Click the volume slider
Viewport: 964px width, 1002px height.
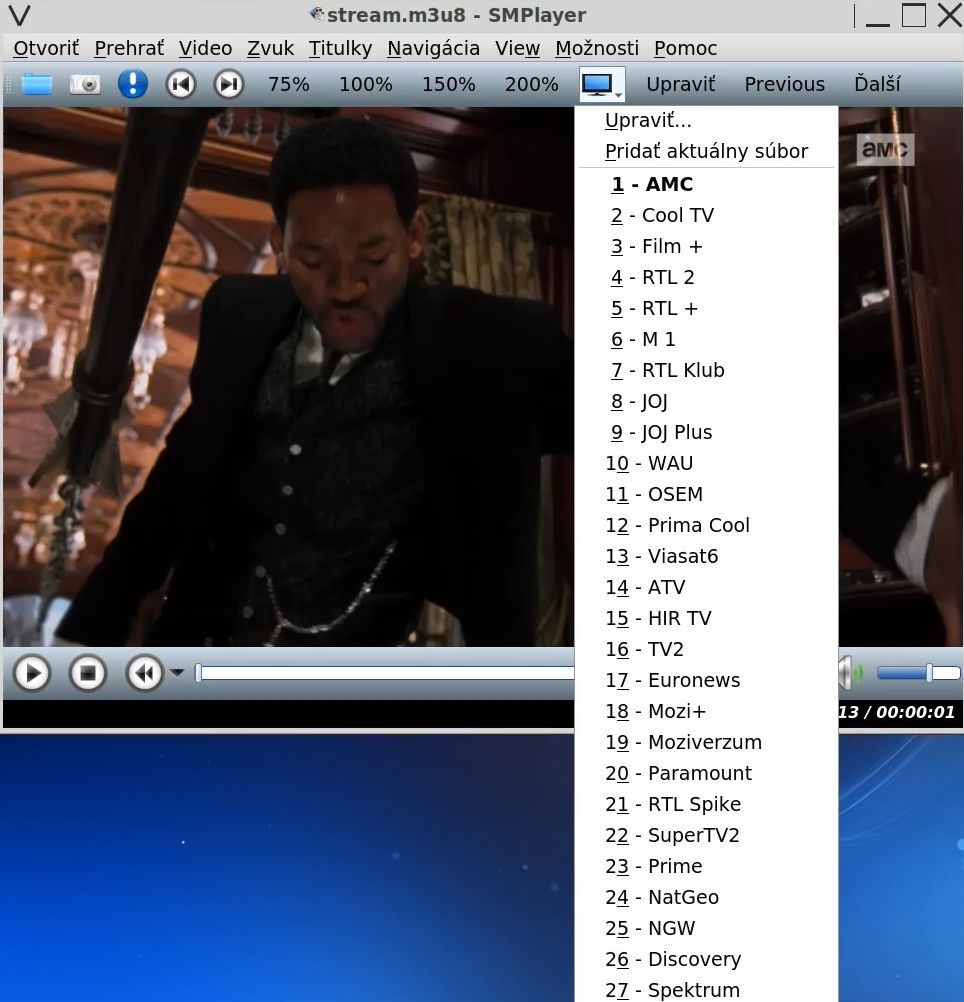pos(917,674)
